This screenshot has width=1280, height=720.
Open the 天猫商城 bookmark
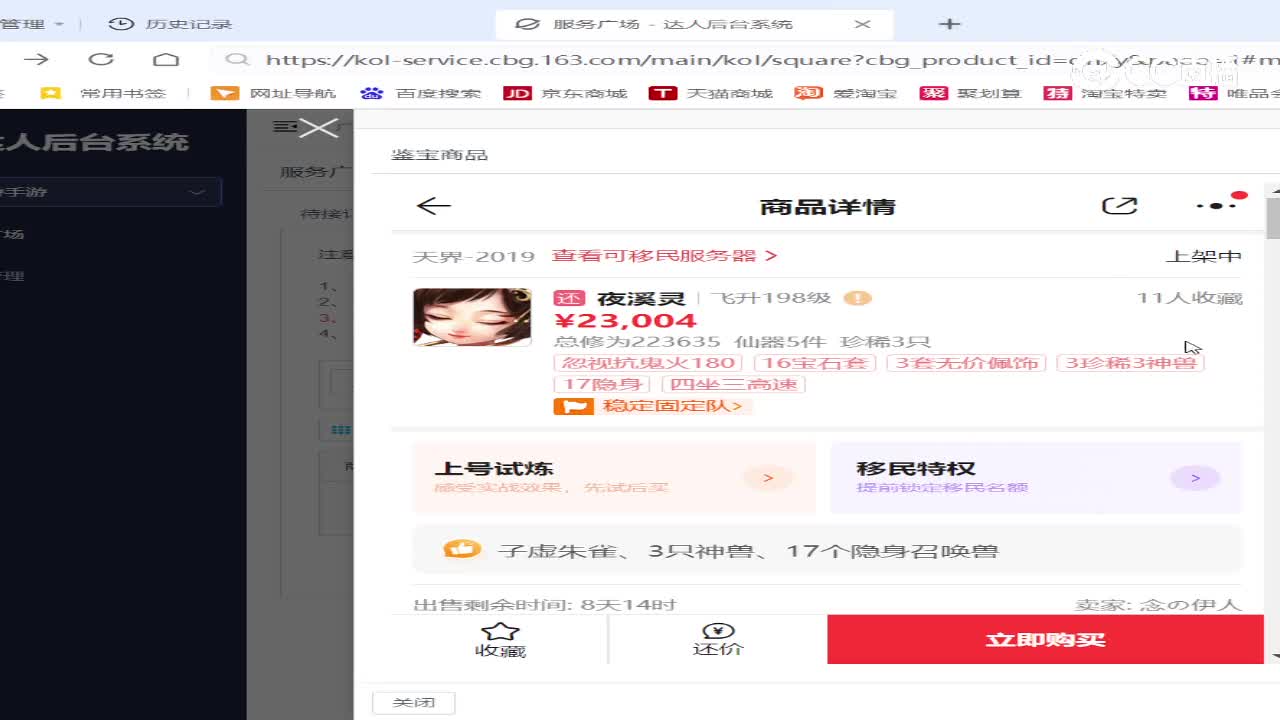(711, 93)
